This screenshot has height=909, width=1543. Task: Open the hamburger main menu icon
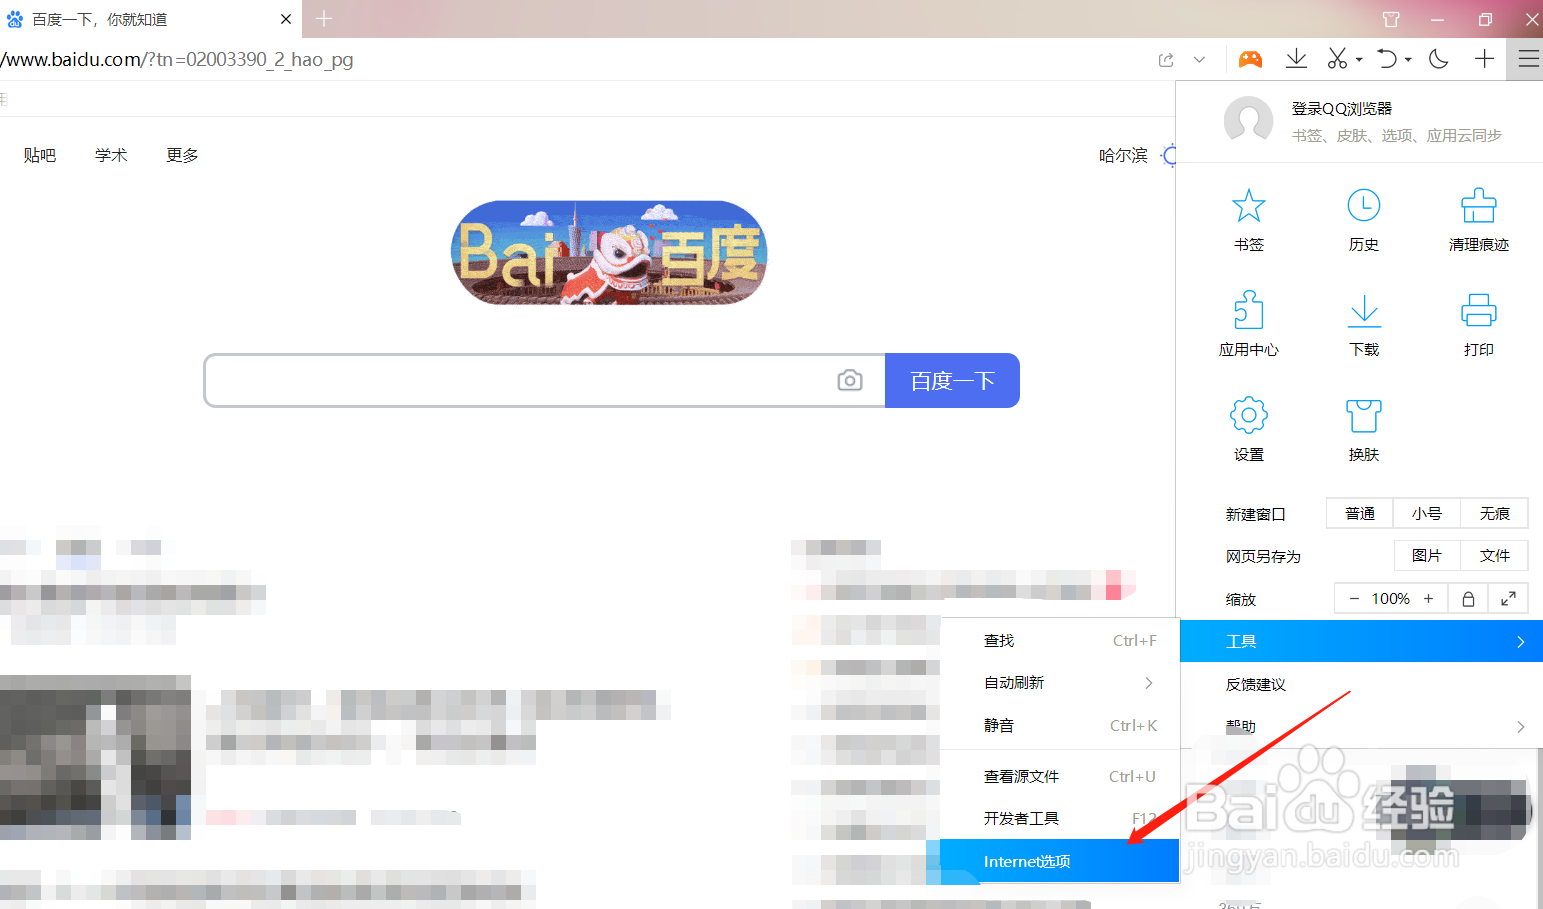(1528, 59)
